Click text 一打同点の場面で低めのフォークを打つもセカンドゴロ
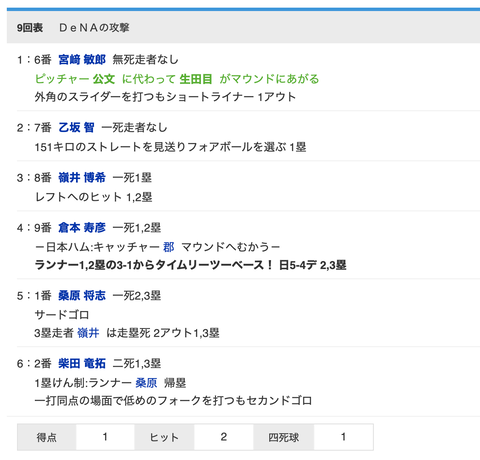This screenshot has width=480, height=460. [x=173, y=400]
